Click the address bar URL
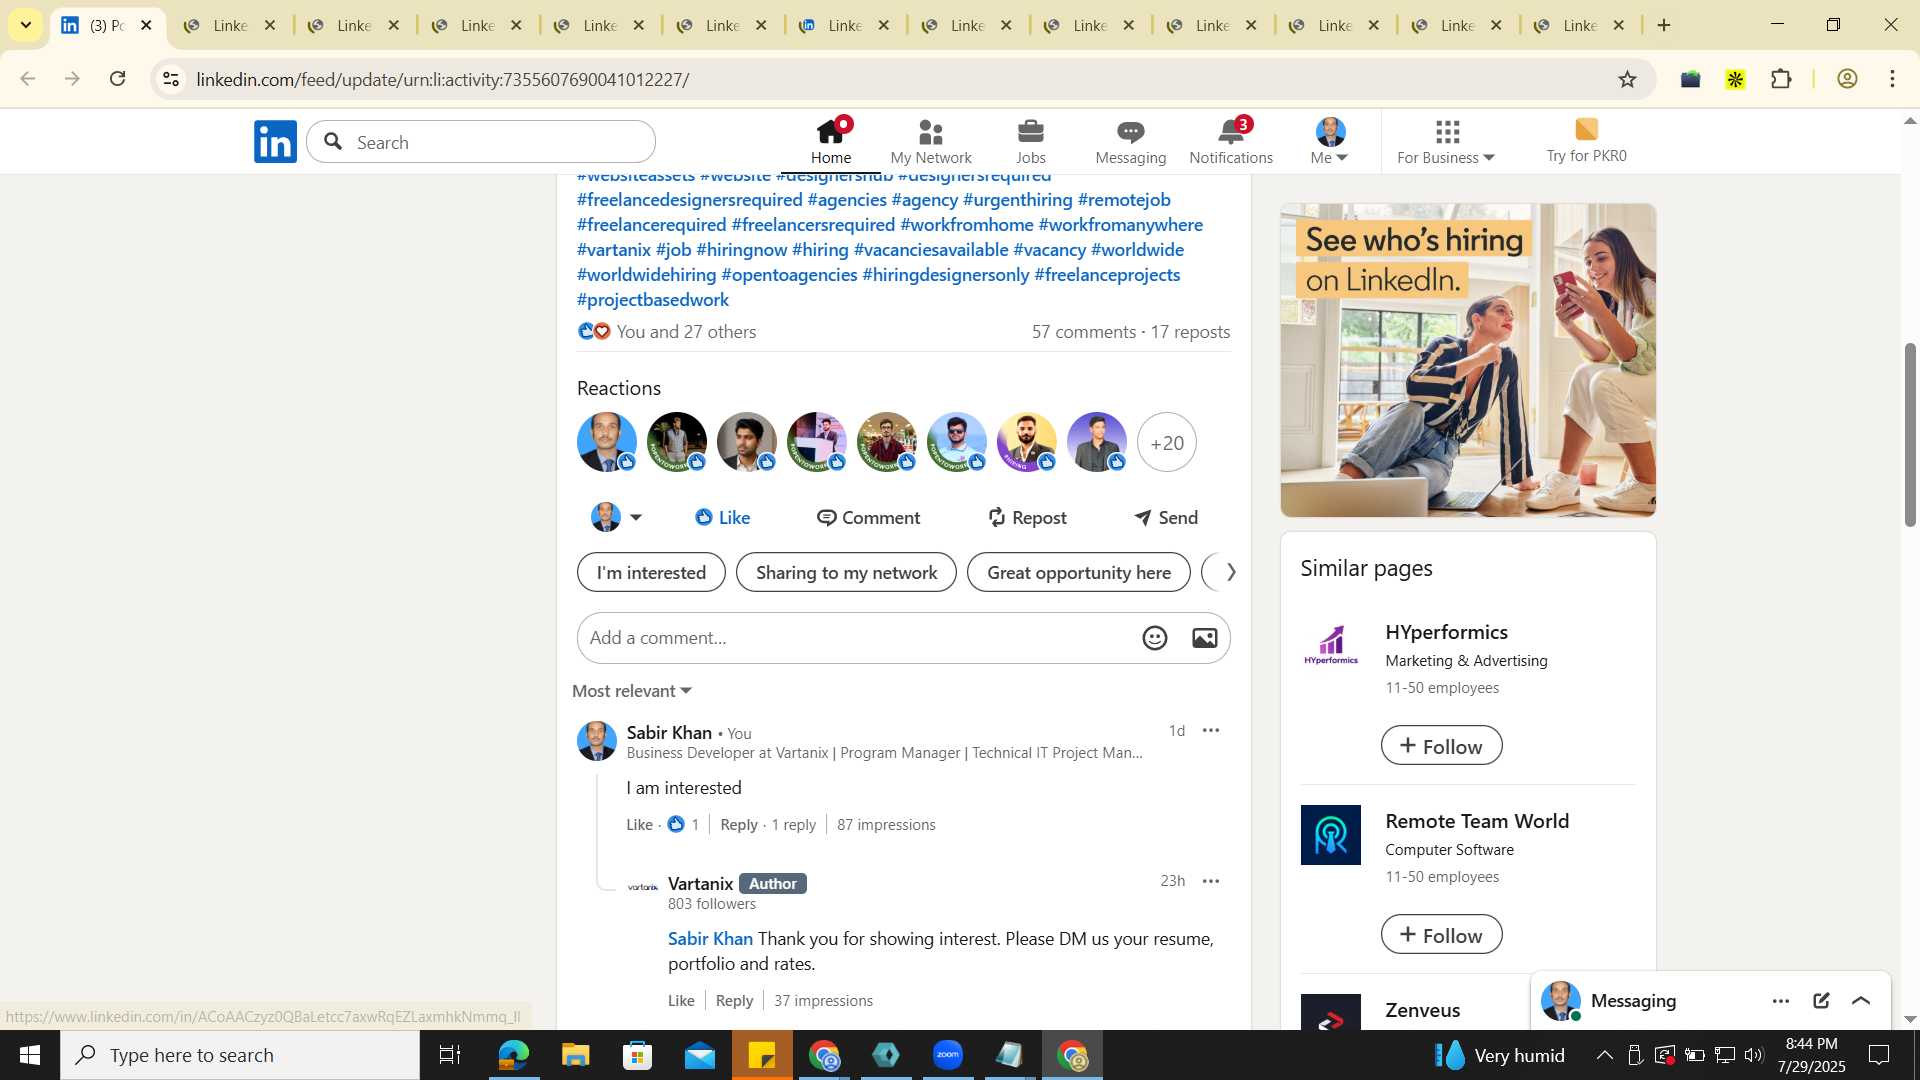Image resolution: width=1920 pixels, height=1080 pixels. [x=443, y=79]
